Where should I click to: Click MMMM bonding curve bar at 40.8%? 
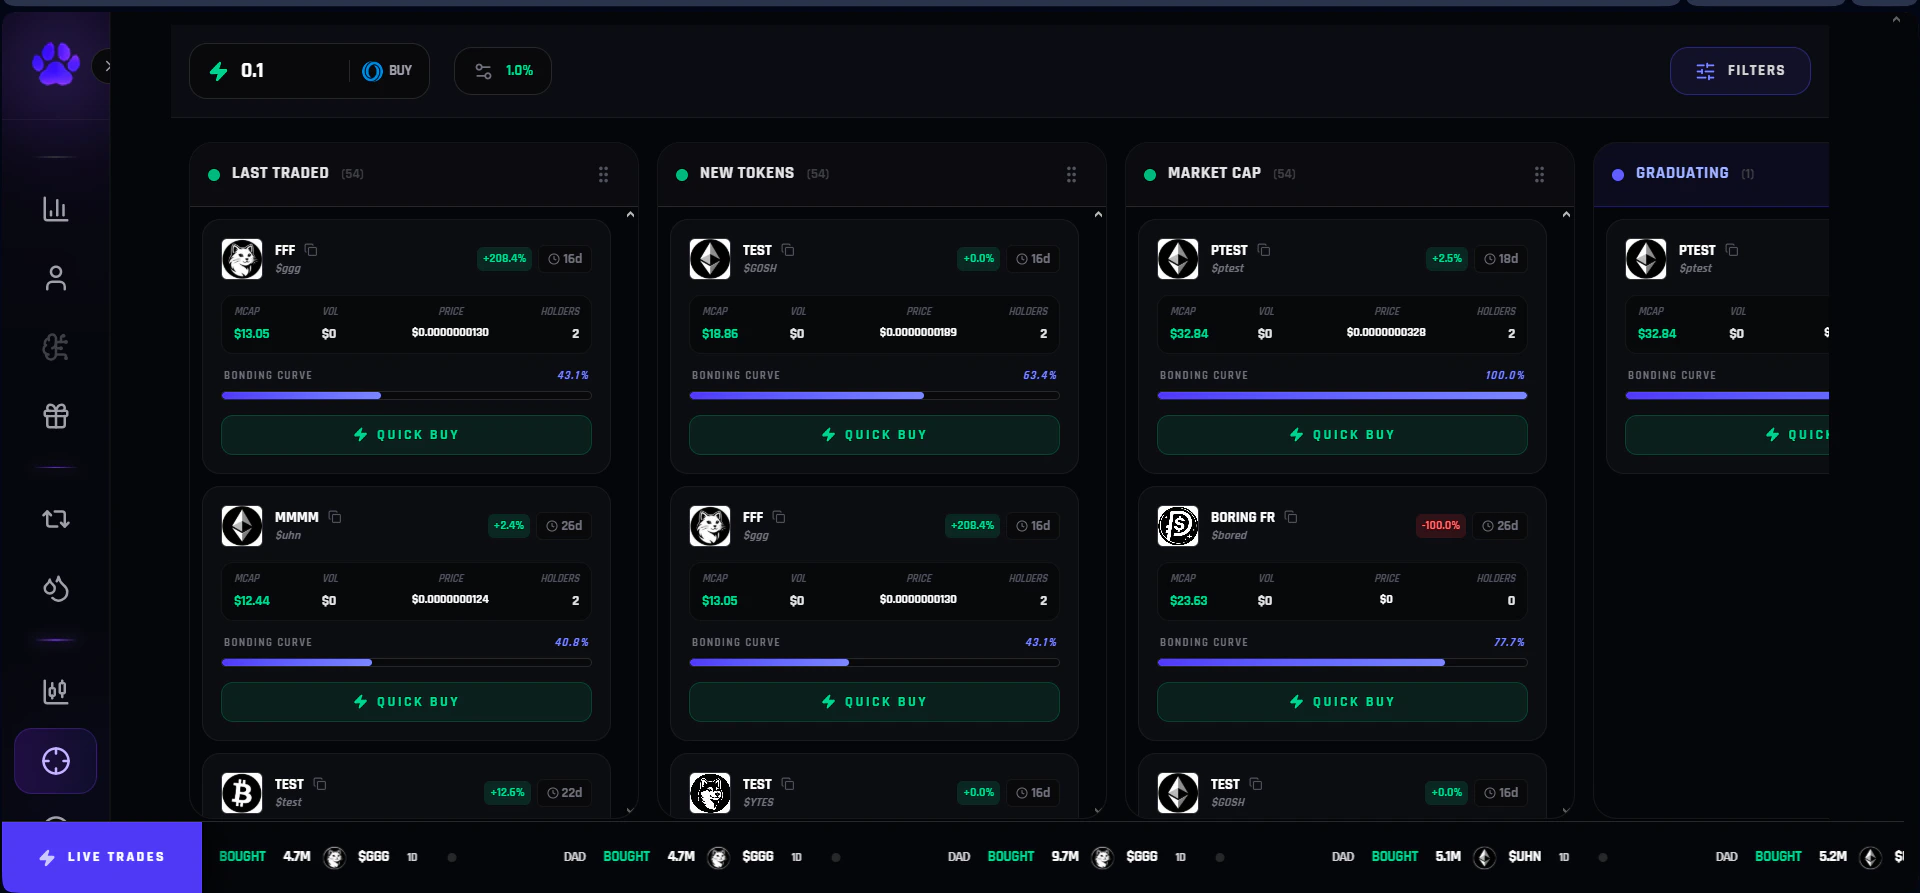(x=406, y=663)
